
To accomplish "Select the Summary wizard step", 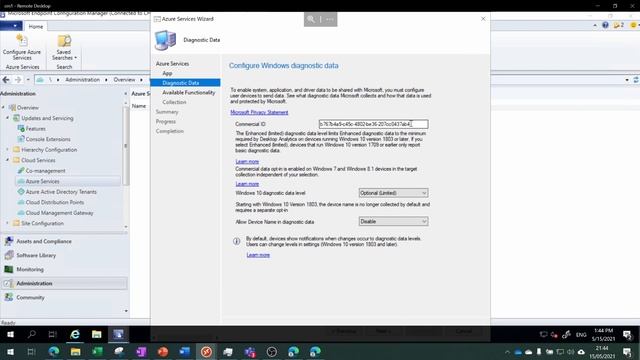I will pos(167,112).
